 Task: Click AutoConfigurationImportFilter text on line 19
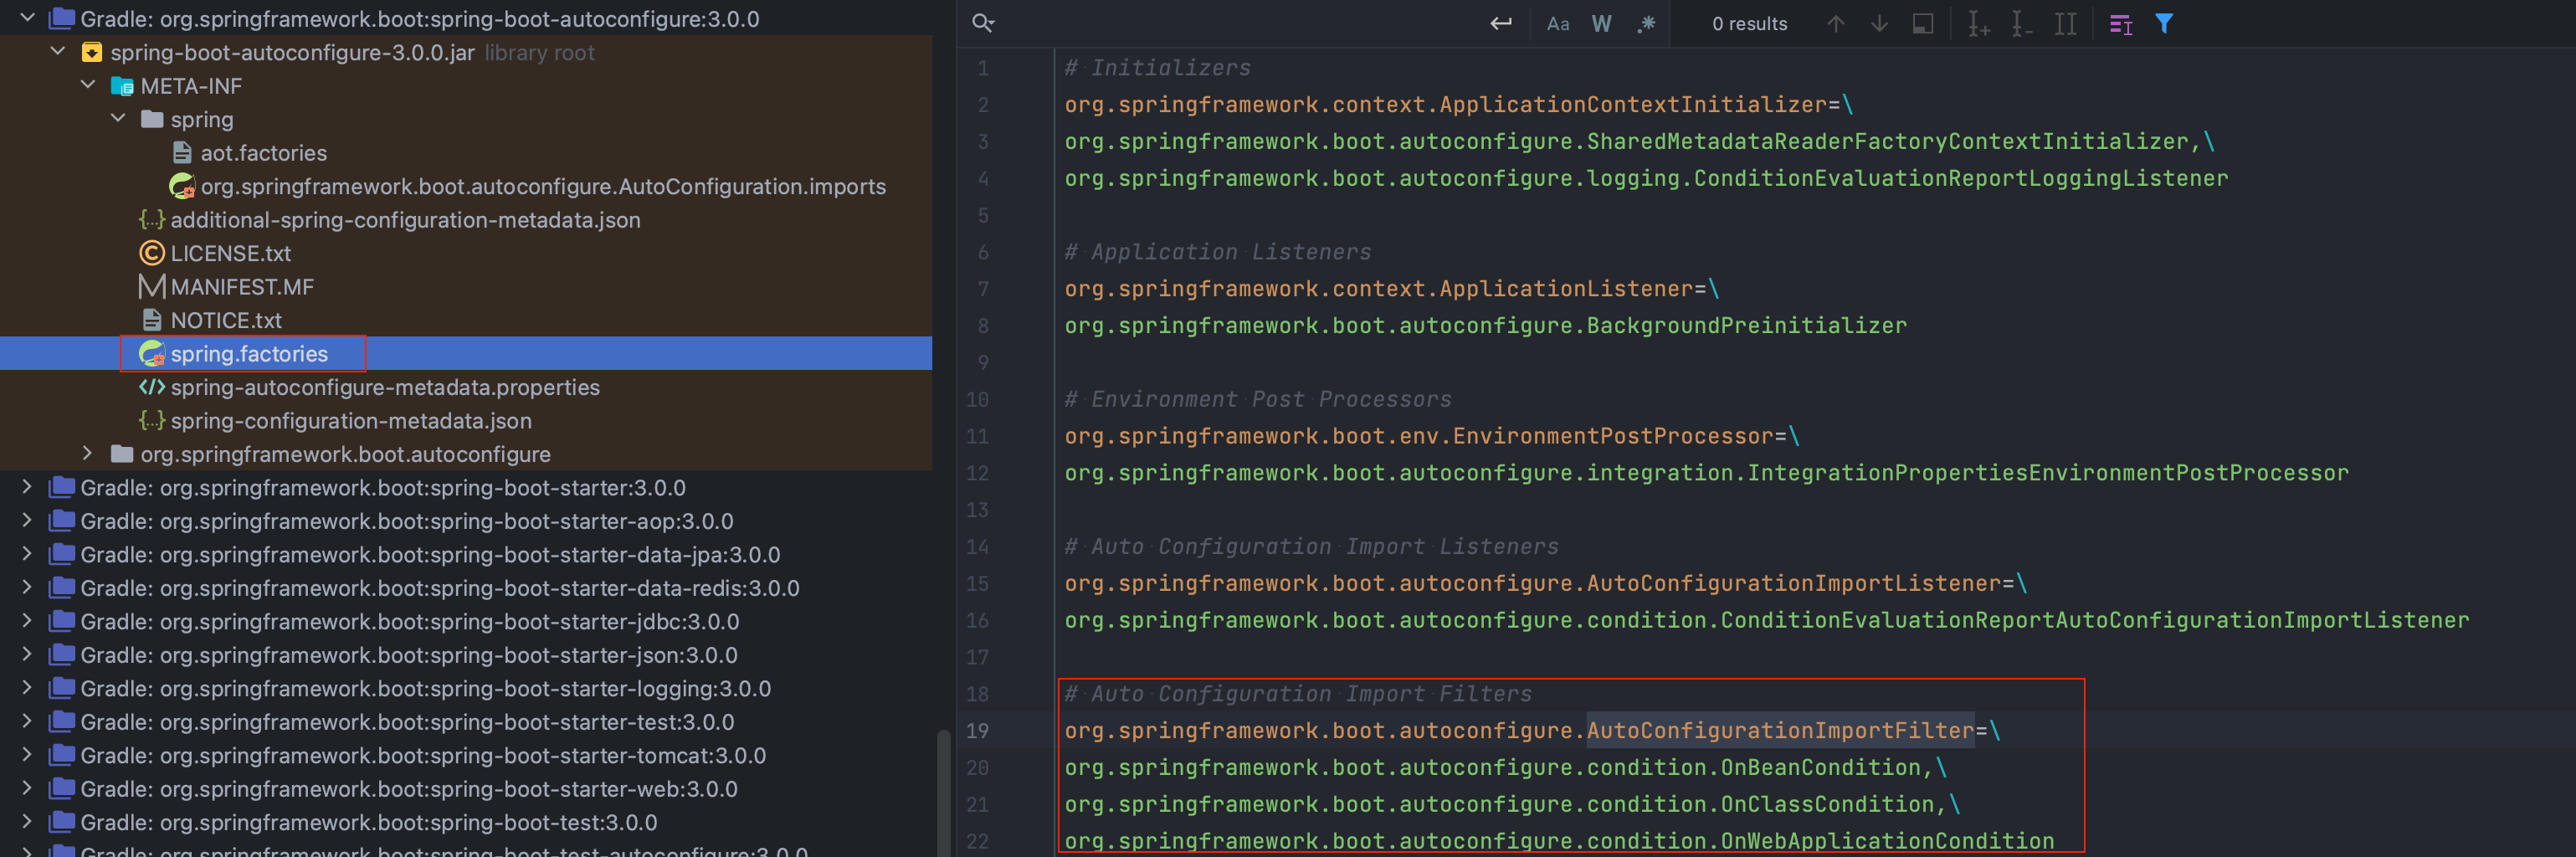click(1780, 731)
